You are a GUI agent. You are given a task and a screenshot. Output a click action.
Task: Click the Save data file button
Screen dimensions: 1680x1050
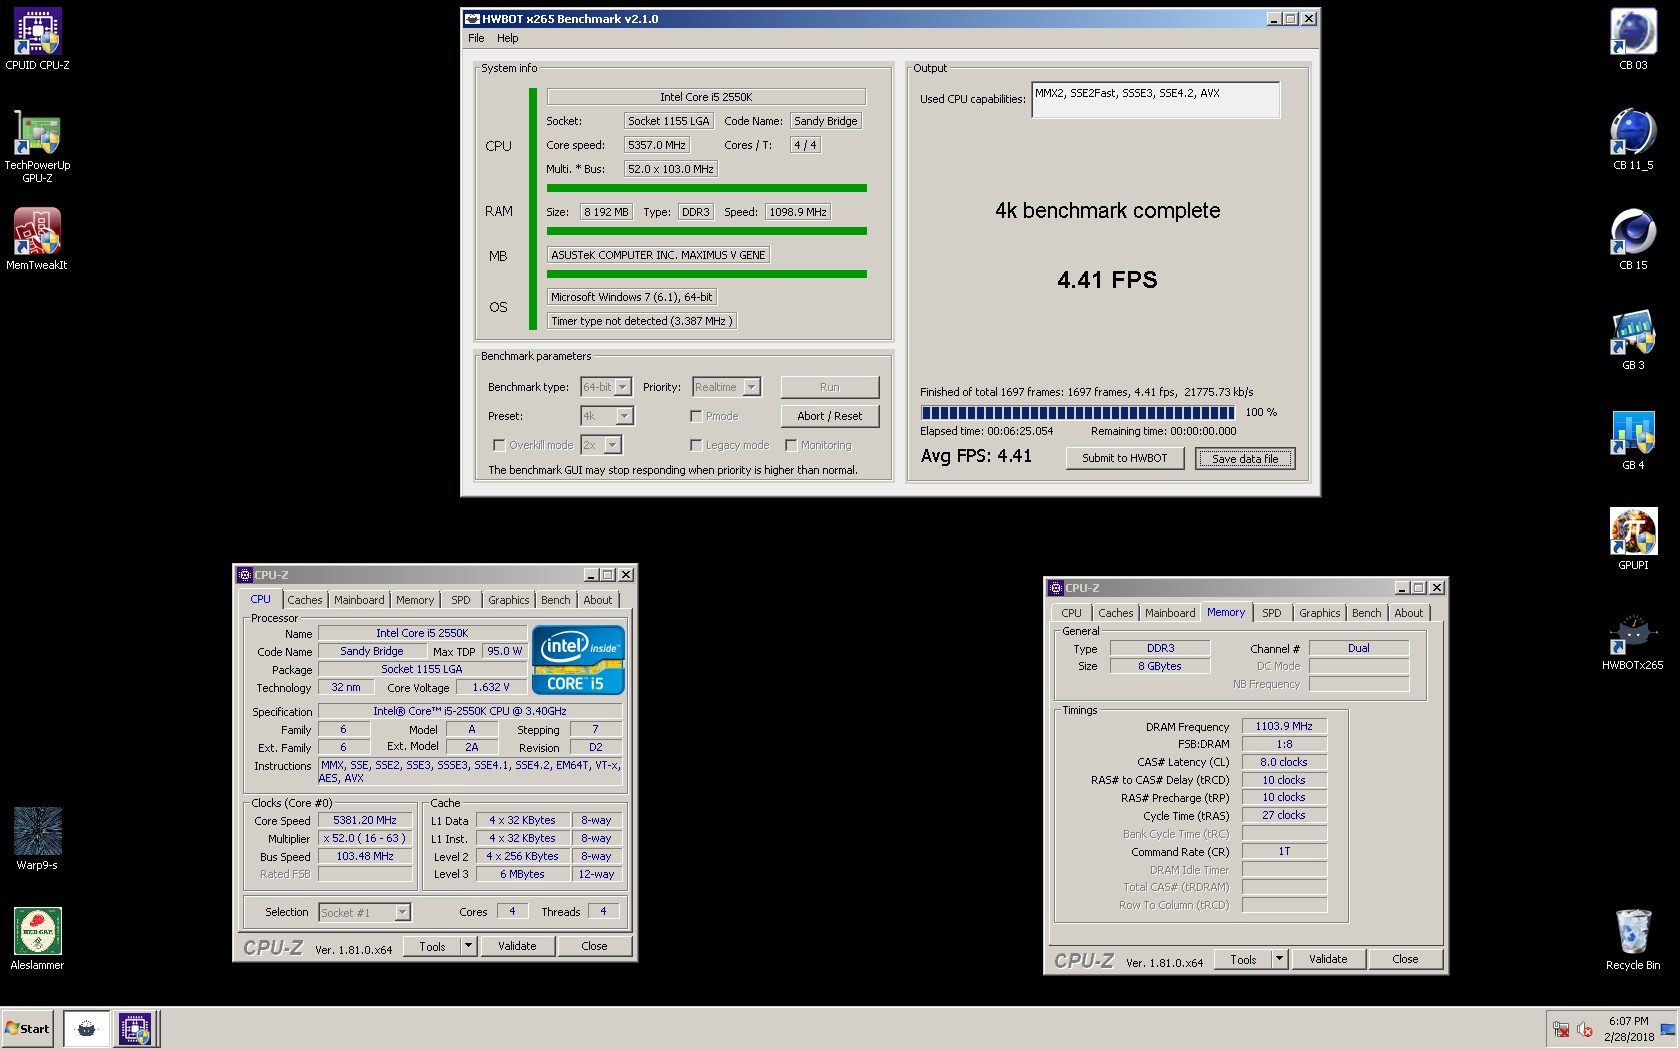(1245, 458)
